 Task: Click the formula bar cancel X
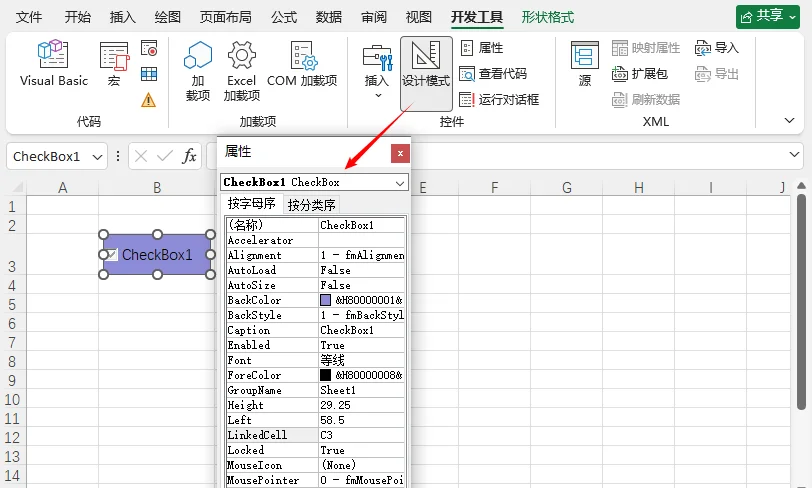pyautogui.click(x=141, y=156)
